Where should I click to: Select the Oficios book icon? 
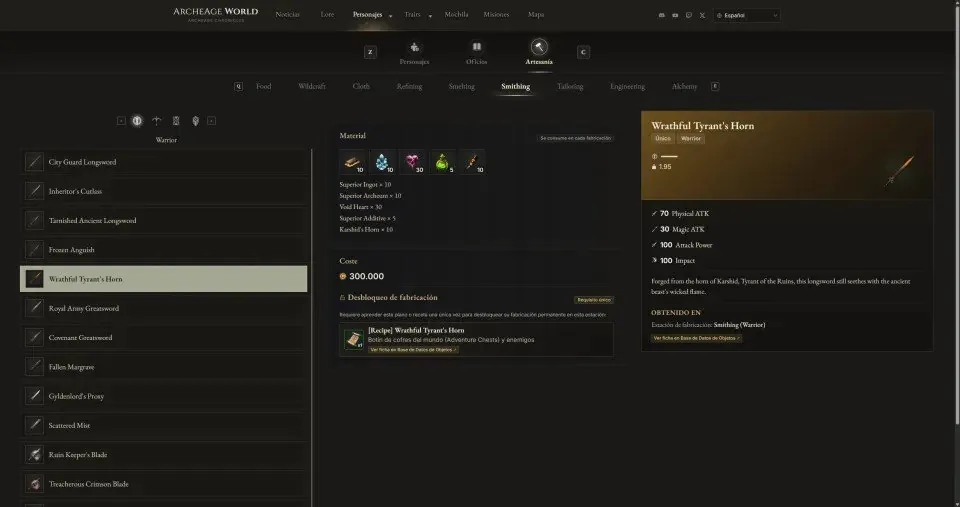[476, 47]
